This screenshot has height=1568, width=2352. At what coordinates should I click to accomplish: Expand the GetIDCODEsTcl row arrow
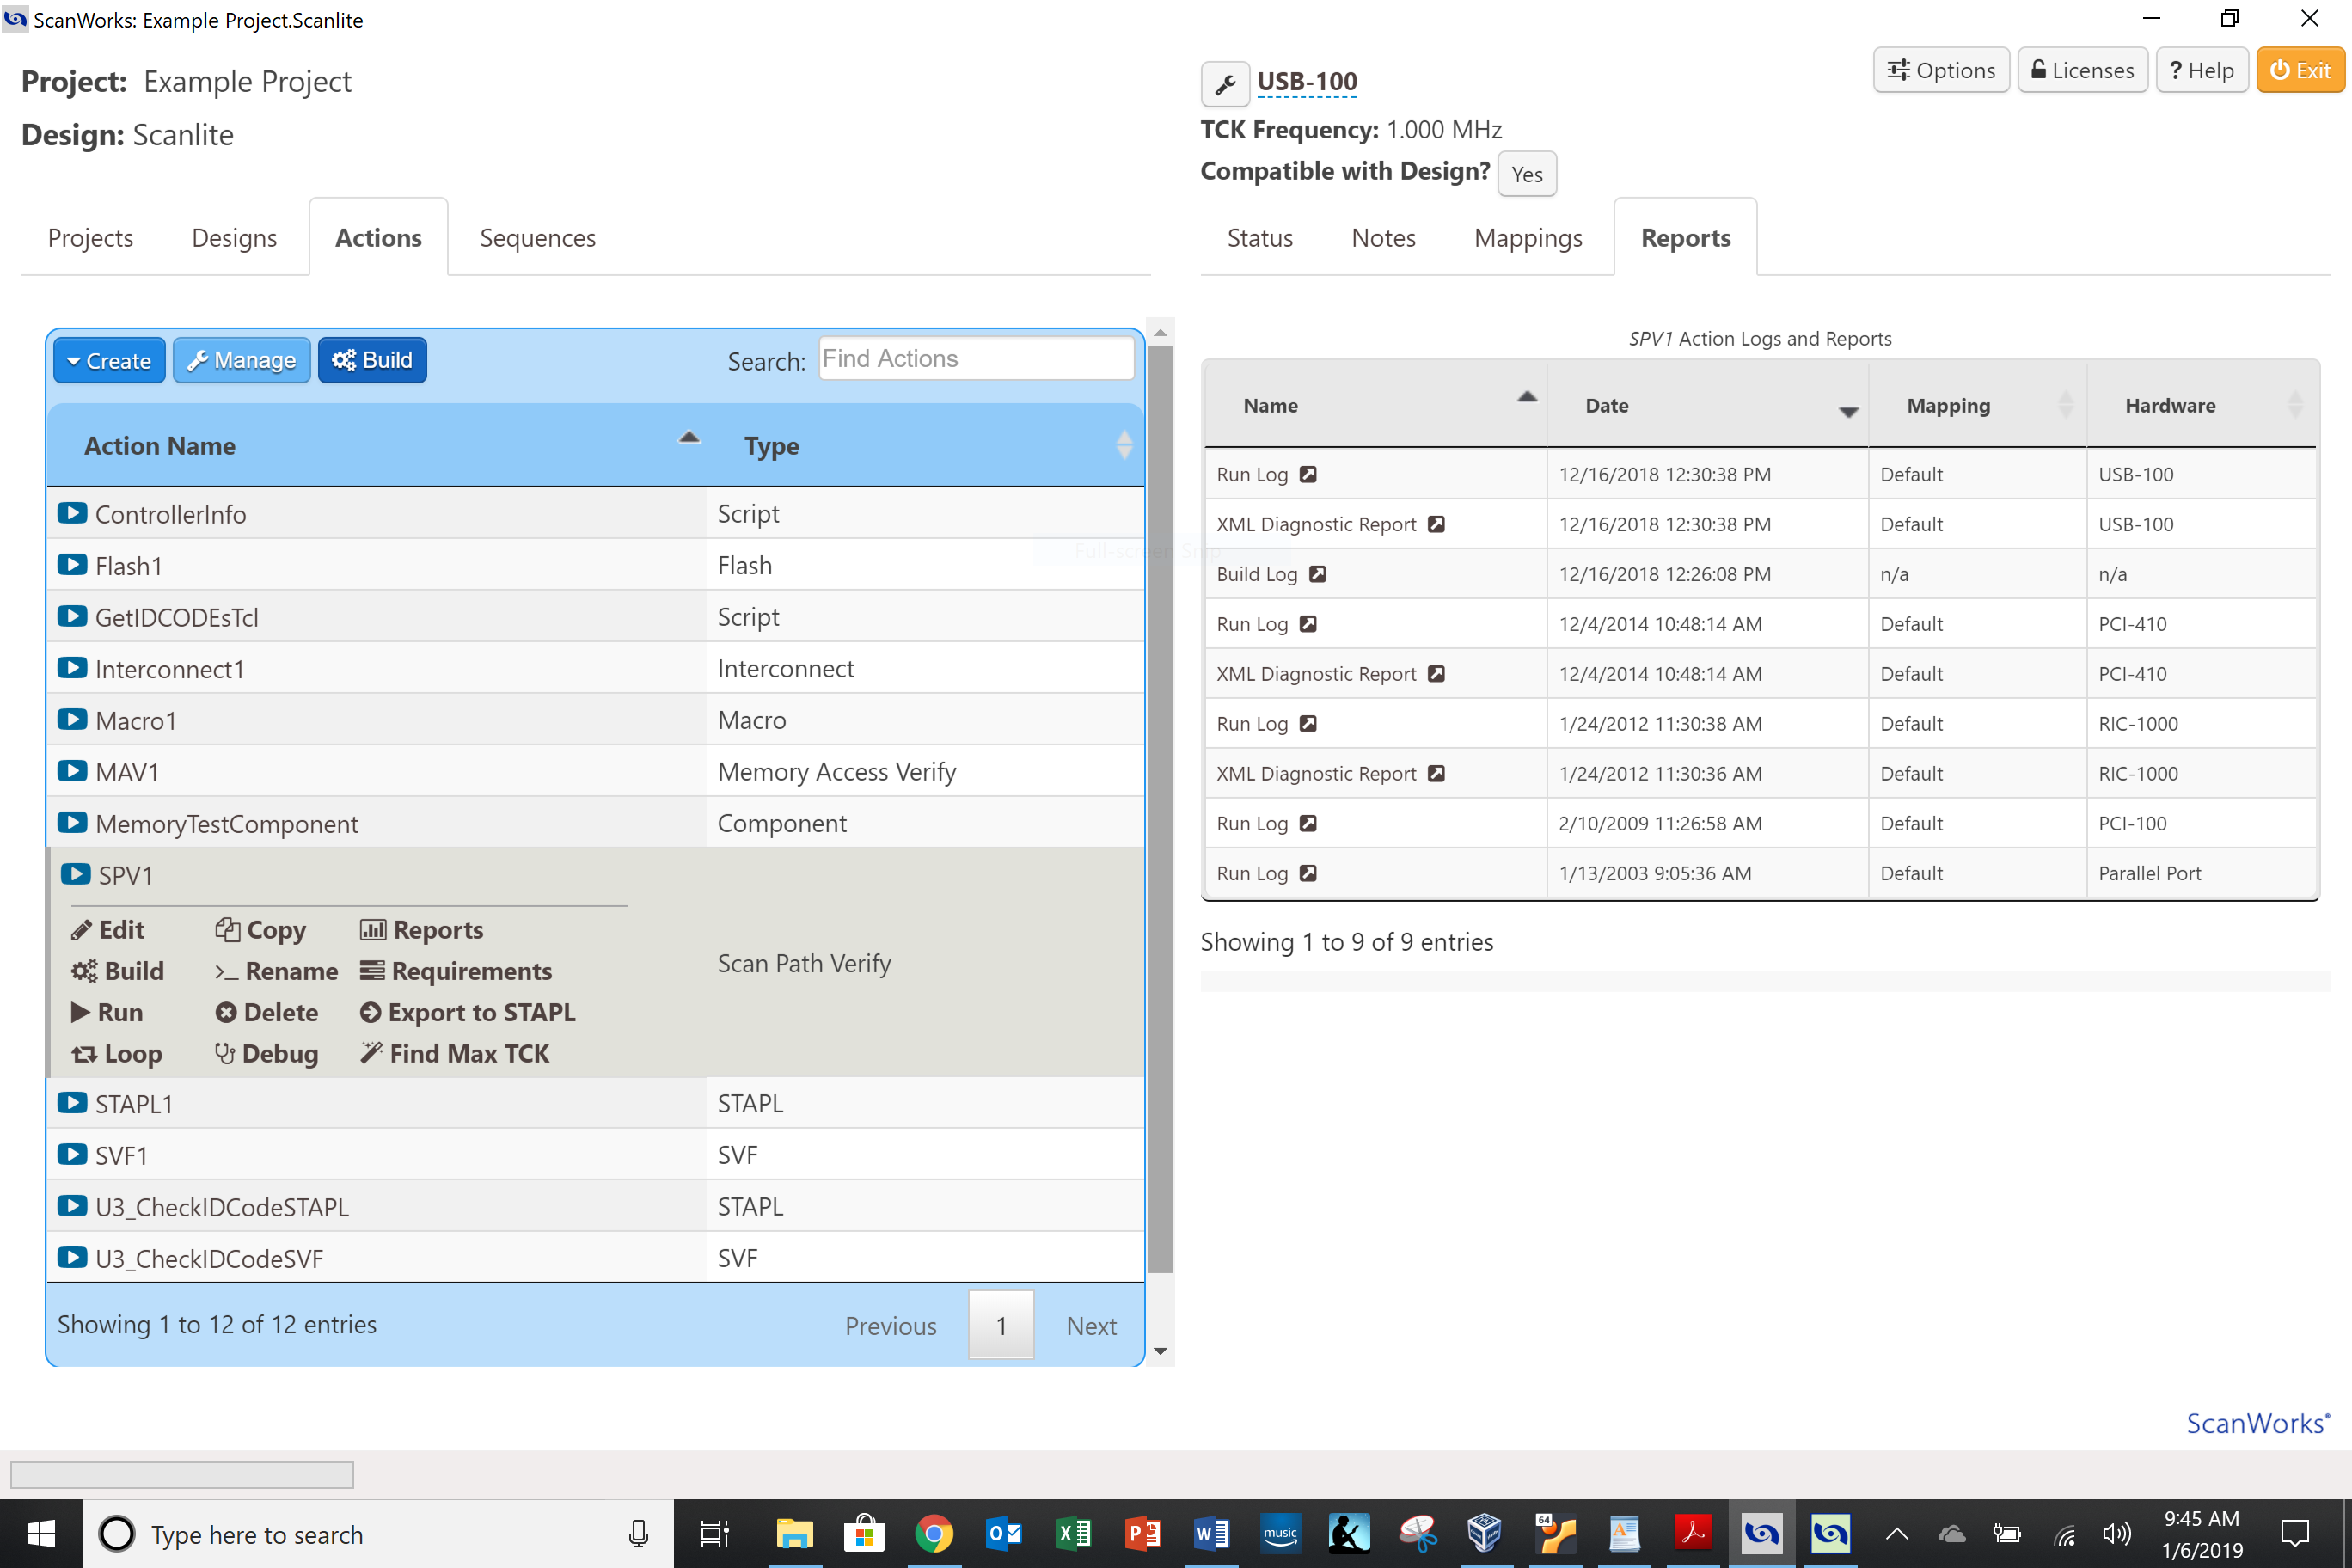(x=72, y=616)
